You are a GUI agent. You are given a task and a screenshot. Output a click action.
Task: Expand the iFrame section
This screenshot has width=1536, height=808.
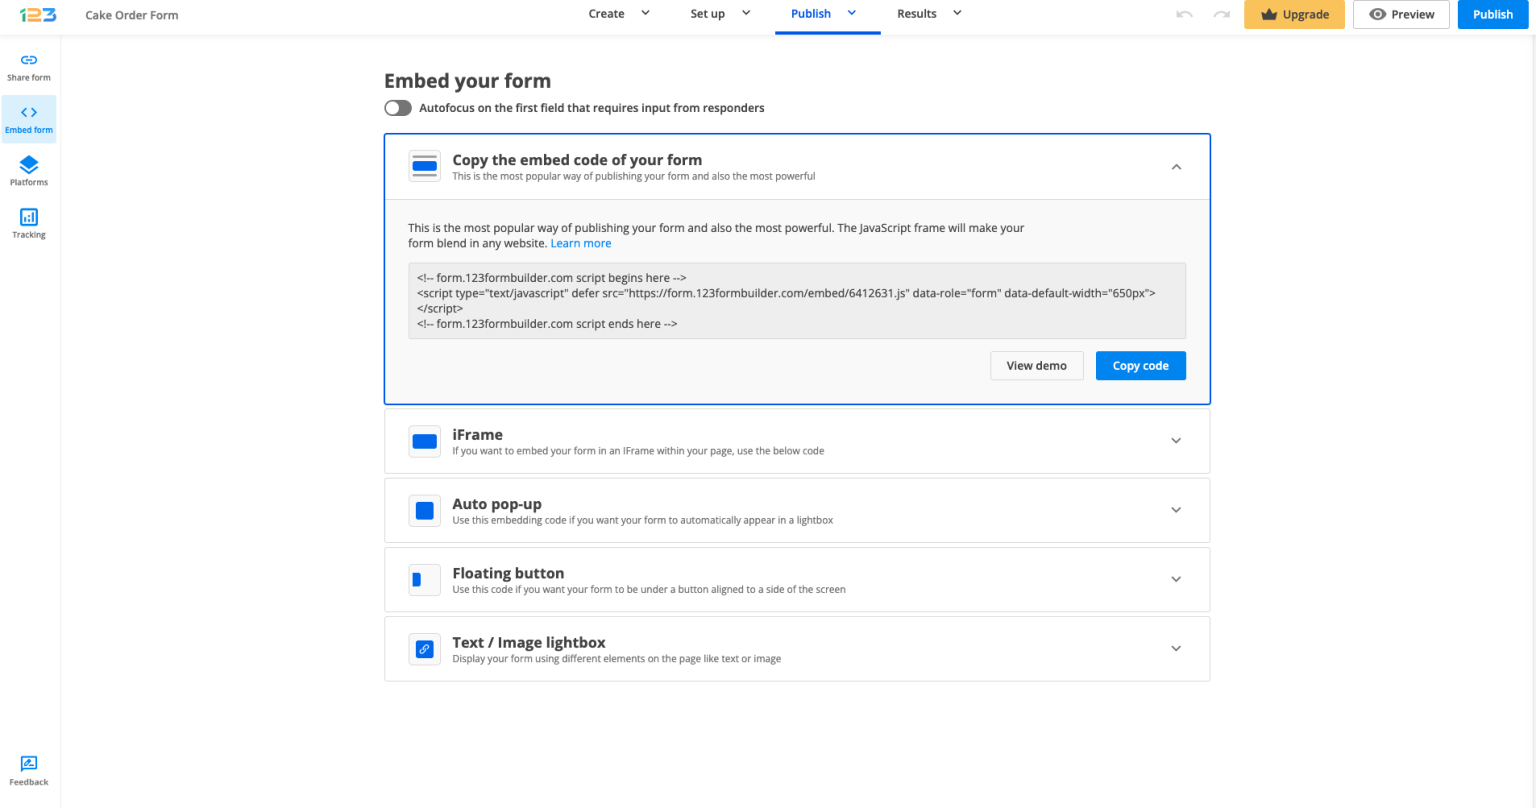1176,441
